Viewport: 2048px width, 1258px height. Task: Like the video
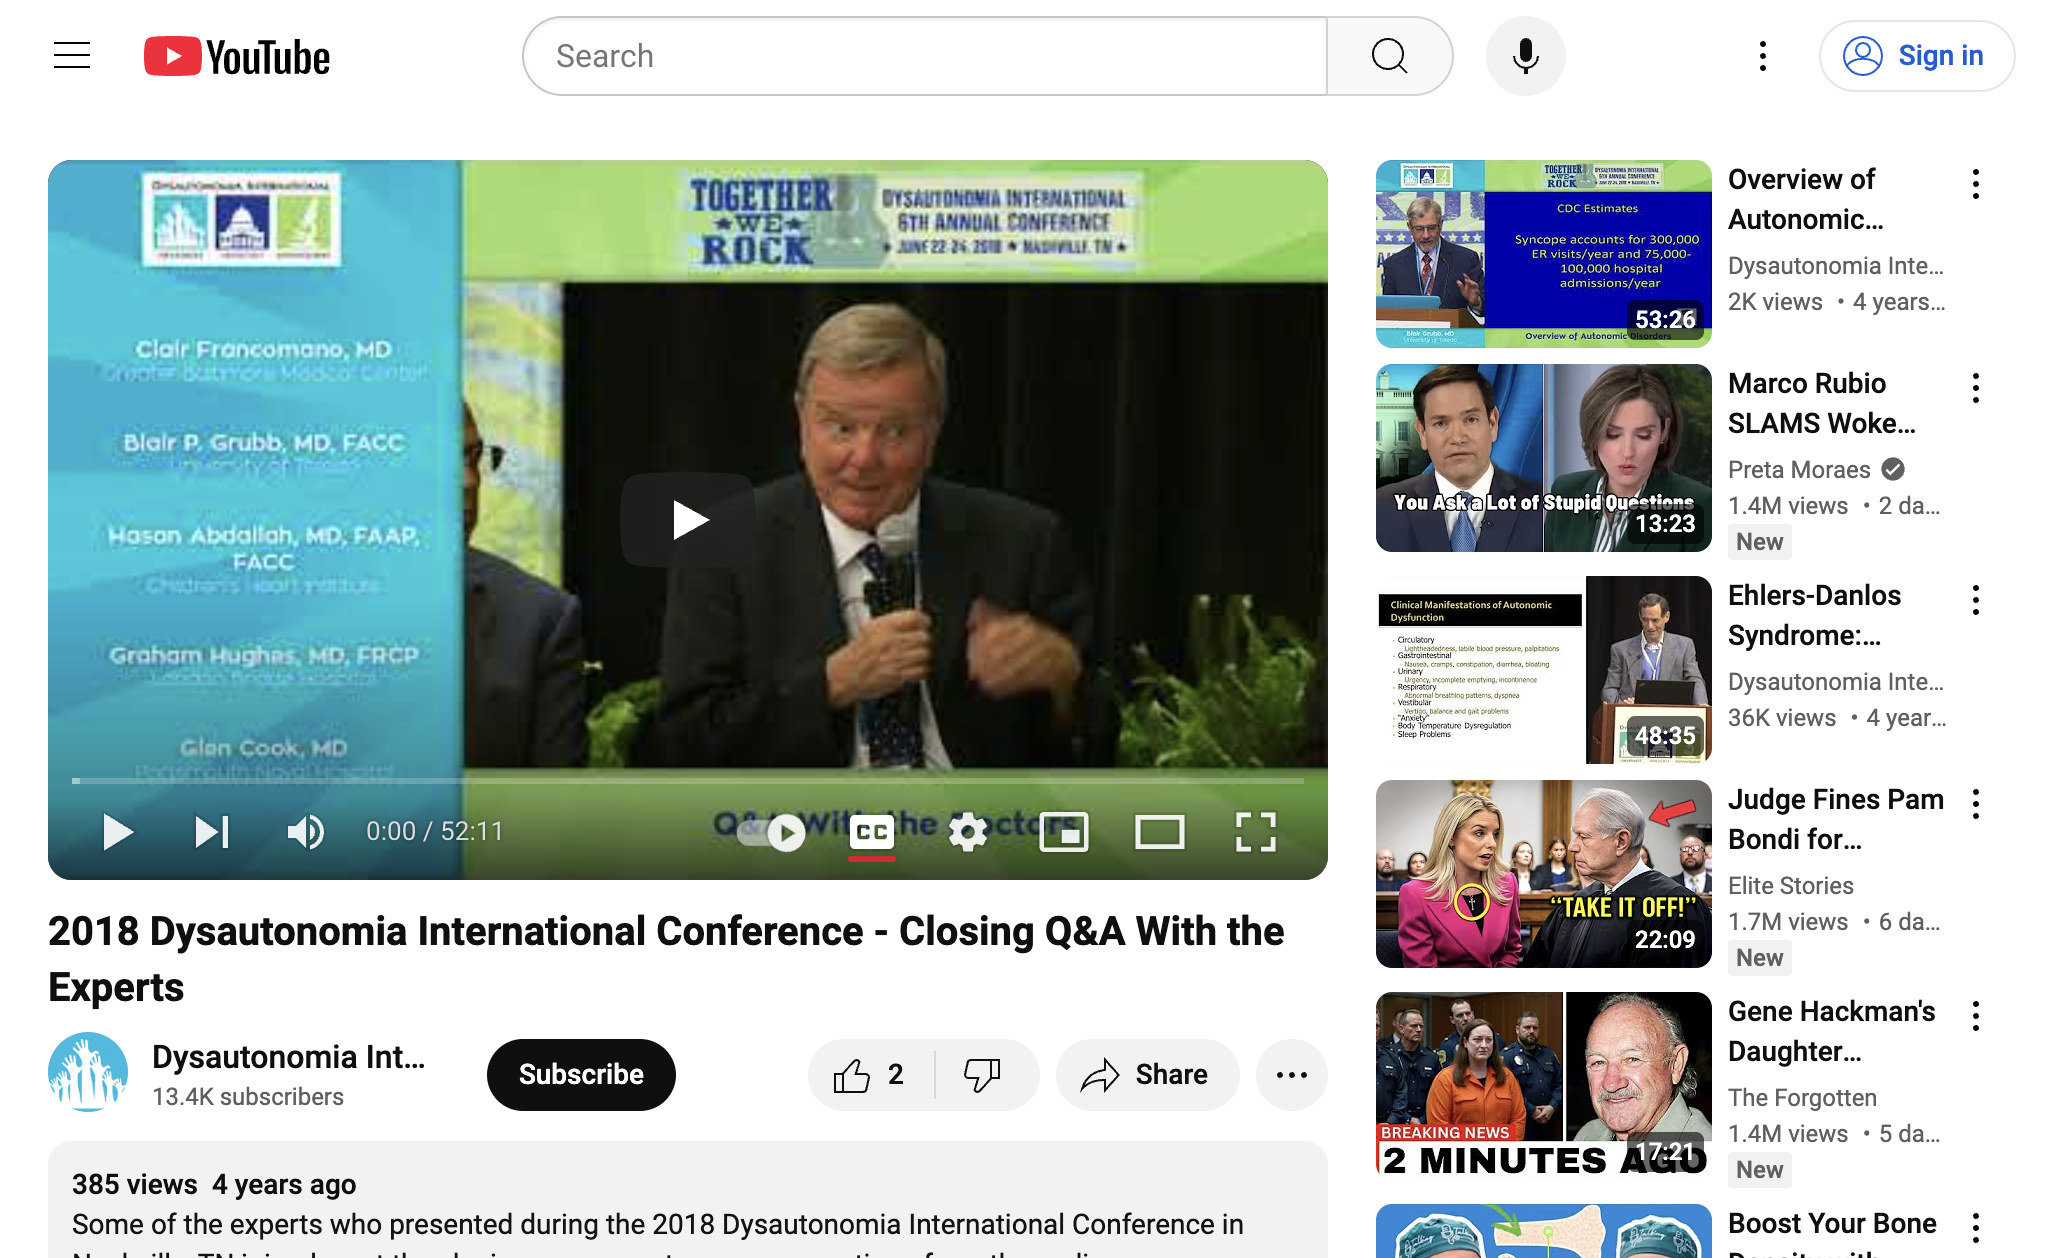coord(870,1074)
